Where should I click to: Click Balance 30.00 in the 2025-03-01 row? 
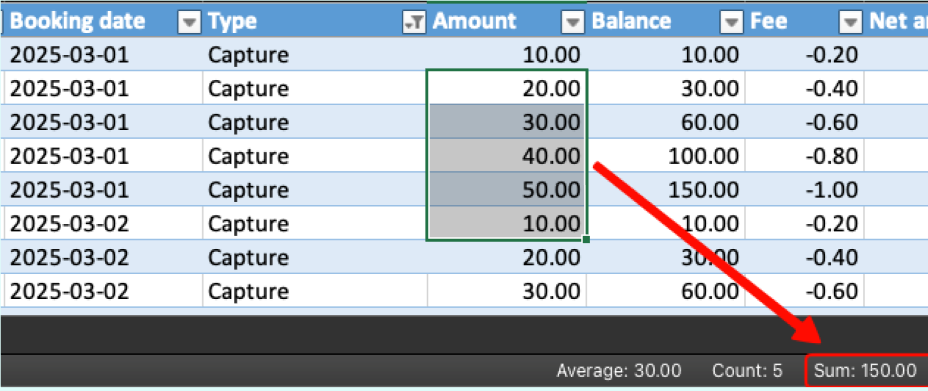(x=665, y=88)
